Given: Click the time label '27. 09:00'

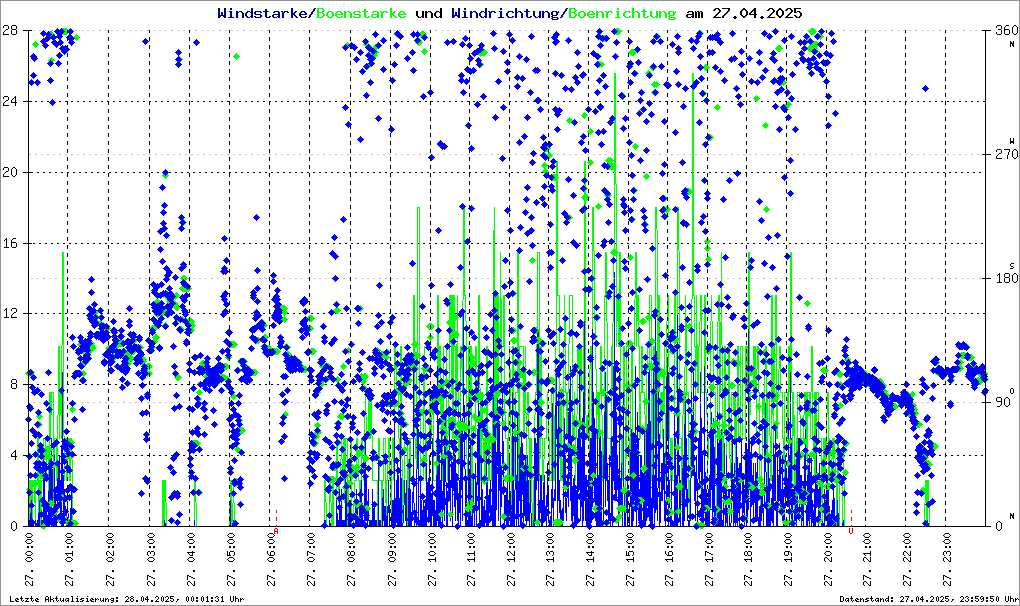Looking at the screenshot, I should 390,559.
